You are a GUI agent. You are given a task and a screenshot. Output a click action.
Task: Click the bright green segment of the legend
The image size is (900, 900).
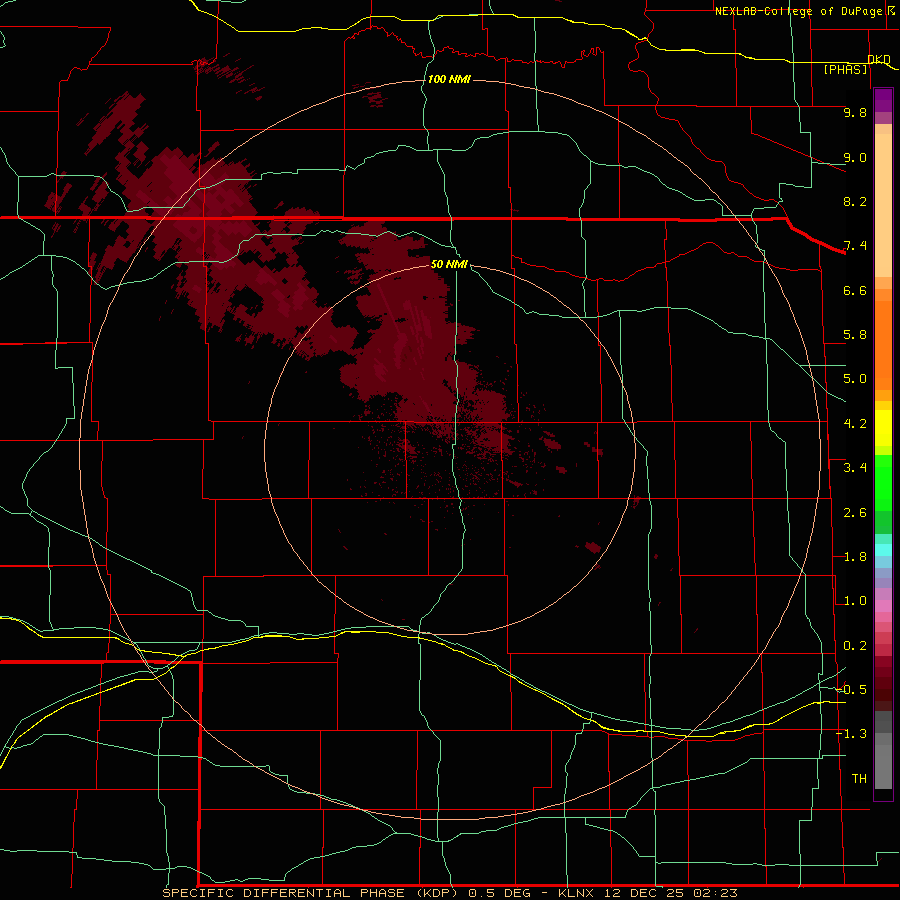click(x=883, y=483)
